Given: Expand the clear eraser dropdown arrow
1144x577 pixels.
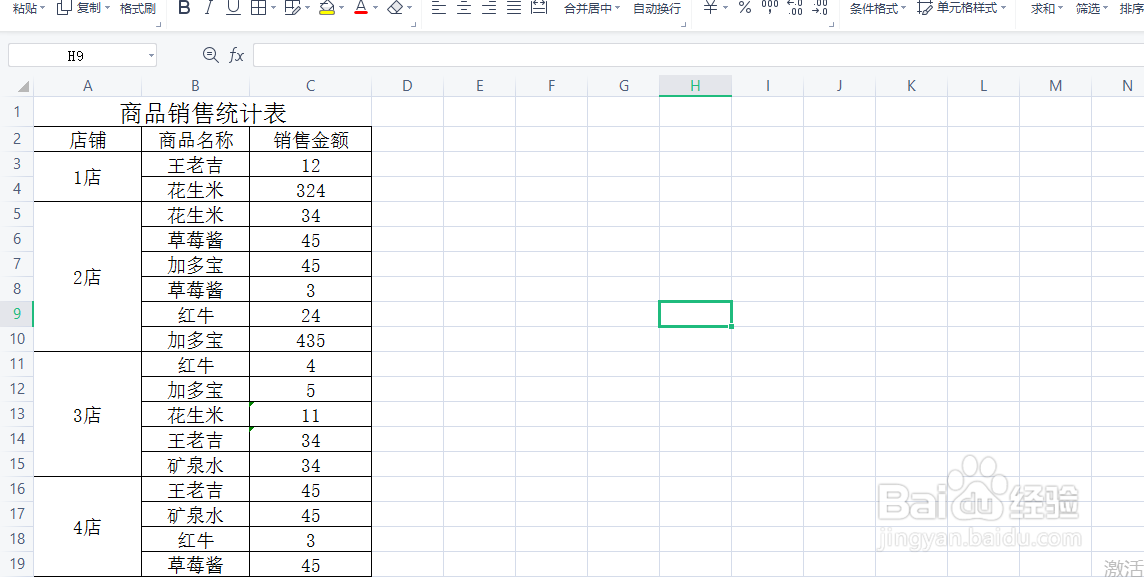Looking at the screenshot, I should point(409,9).
